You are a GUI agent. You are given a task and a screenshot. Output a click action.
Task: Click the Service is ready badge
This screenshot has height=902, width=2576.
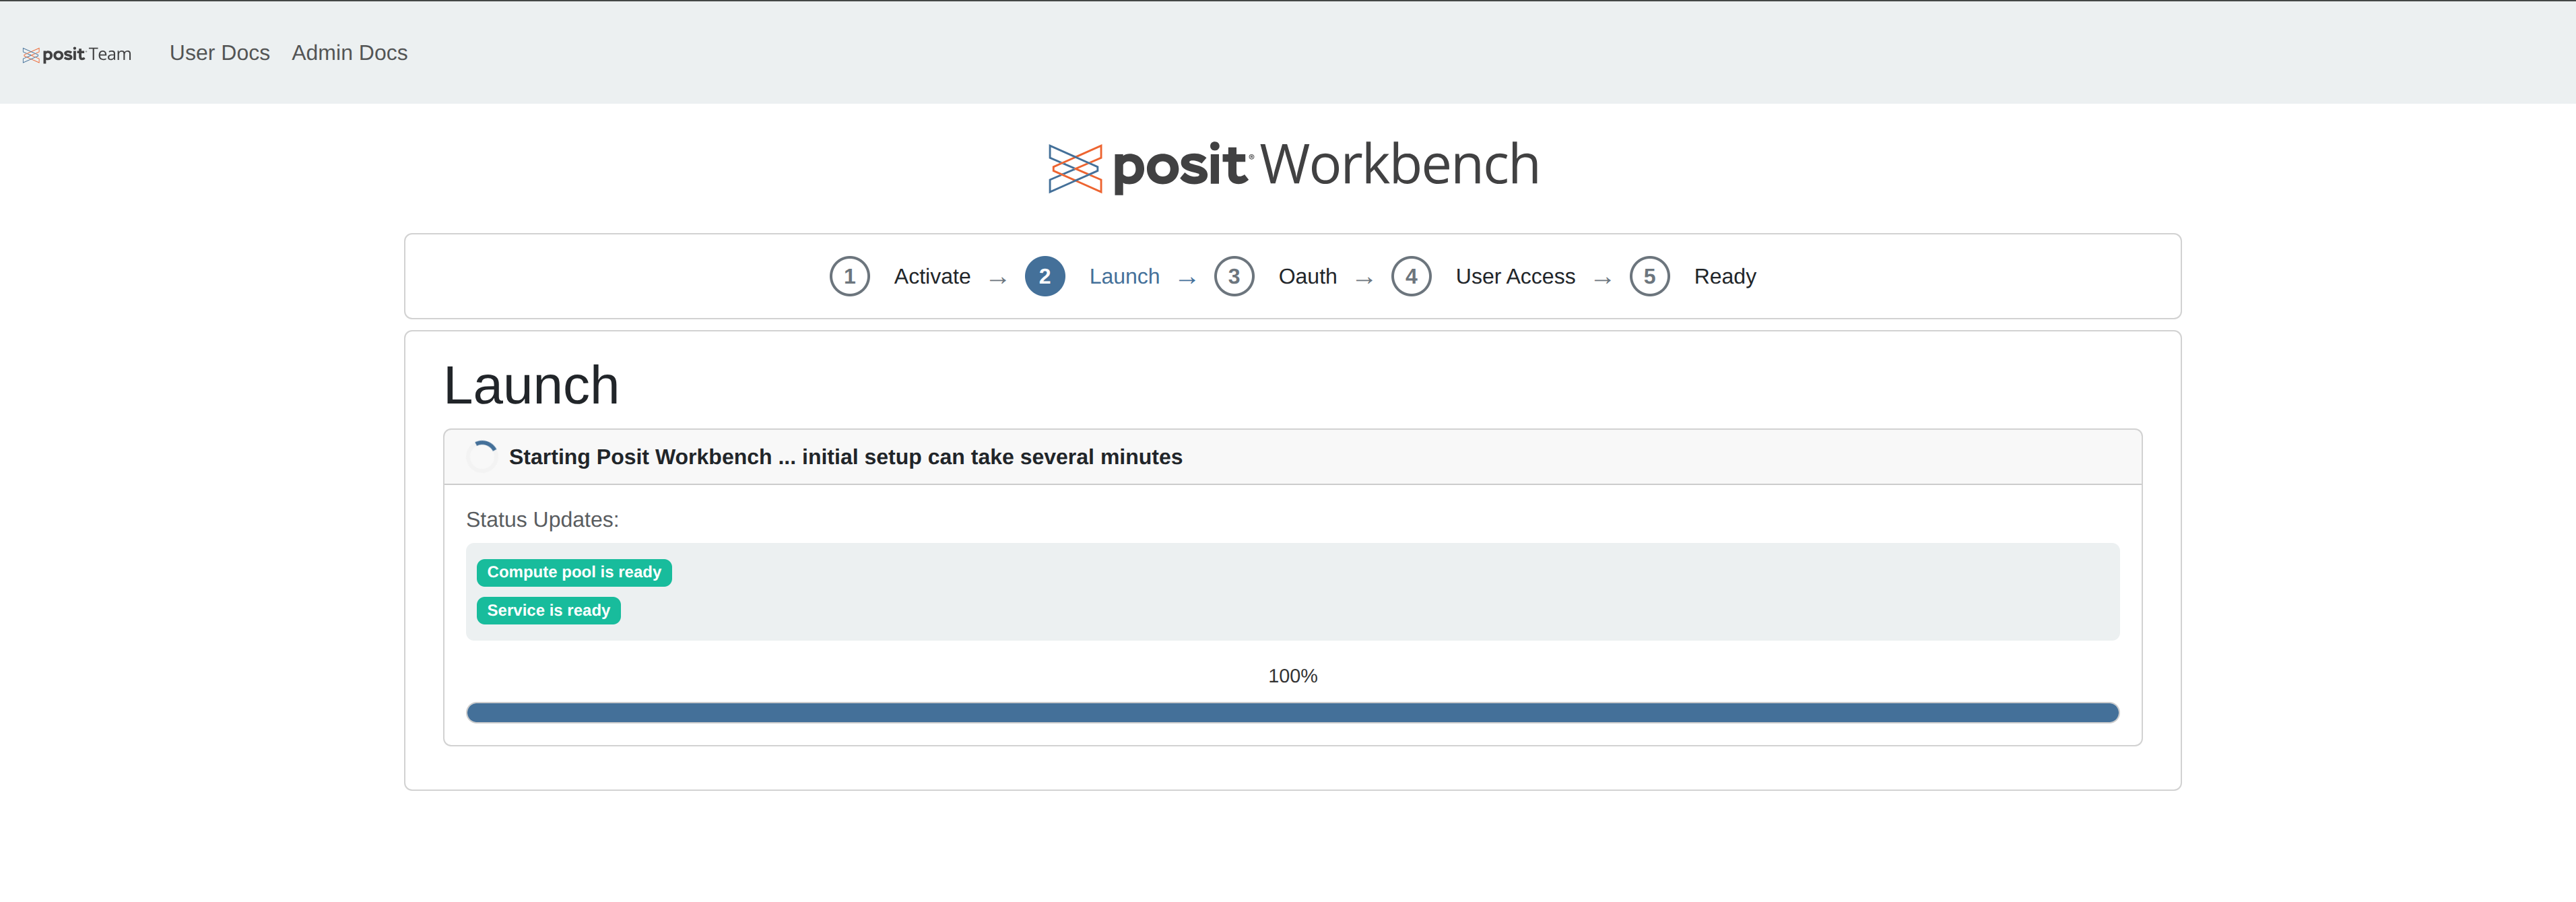(x=548, y=610)
